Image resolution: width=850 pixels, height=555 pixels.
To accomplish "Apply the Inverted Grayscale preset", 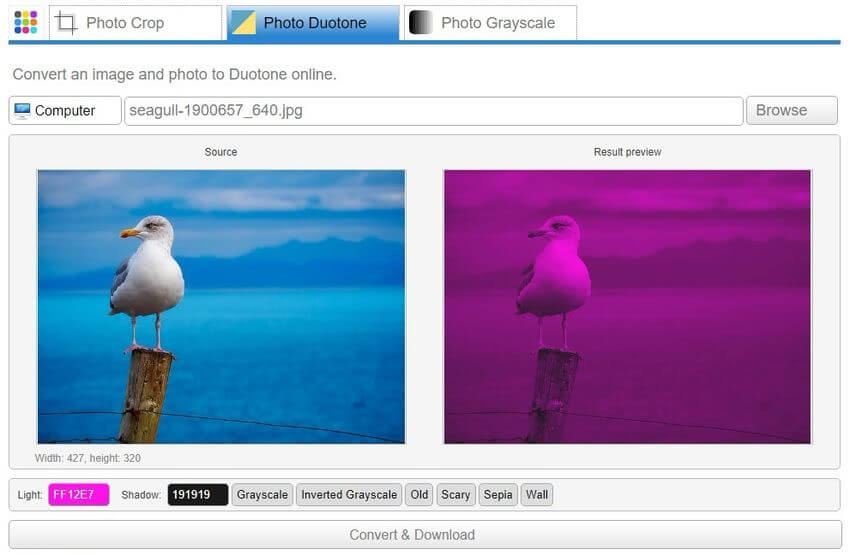I will pos(349,495).
